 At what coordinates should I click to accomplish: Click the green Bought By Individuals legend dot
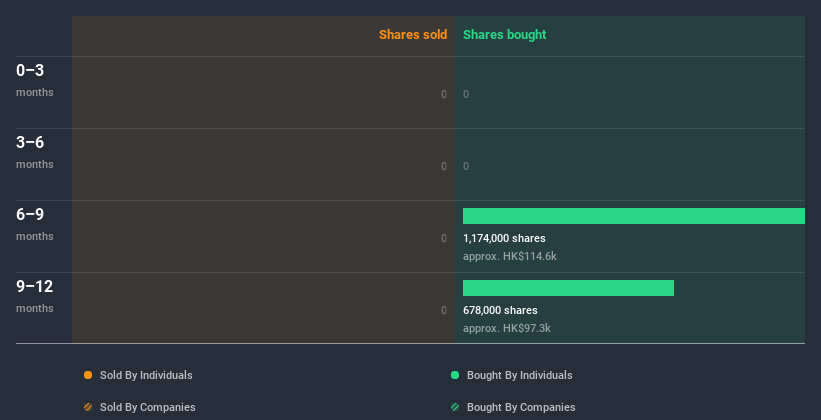click(455, 375)
